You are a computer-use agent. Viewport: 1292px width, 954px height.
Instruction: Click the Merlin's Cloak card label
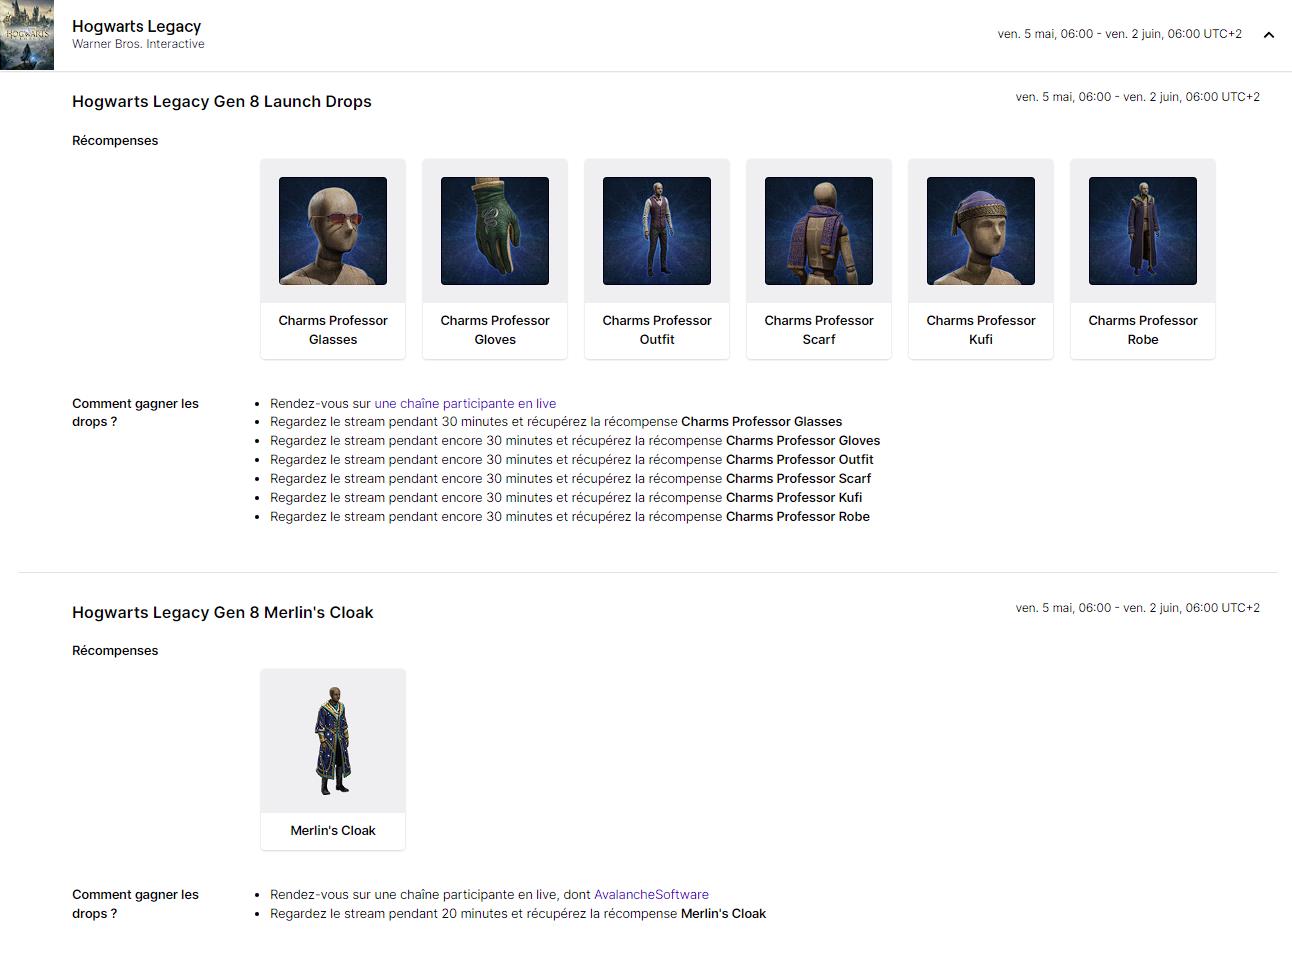332,830
